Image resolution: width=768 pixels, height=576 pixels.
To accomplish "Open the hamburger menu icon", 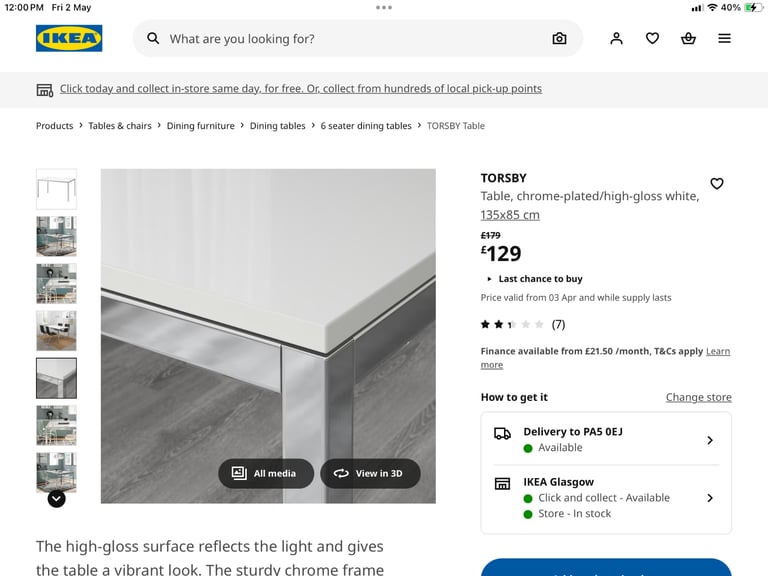I will pyautogui.click(x=724, y=38).
